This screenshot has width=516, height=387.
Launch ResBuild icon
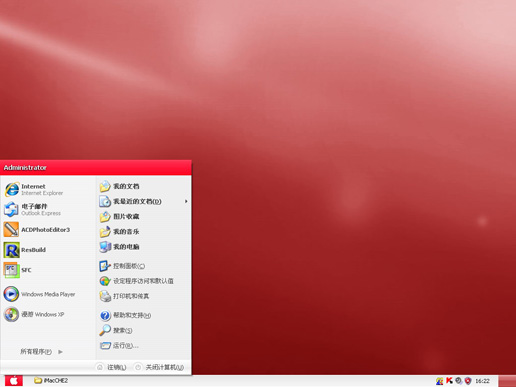click(11, 250)
